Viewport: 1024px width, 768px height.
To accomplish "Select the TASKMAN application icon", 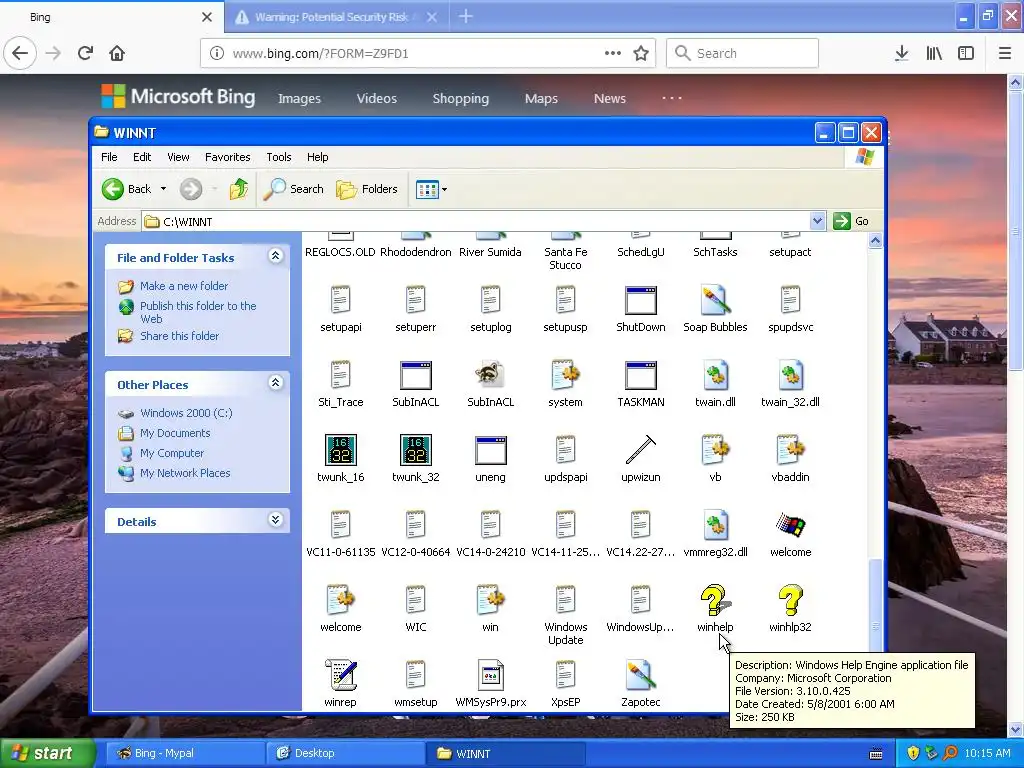I will tap(640, 375).
